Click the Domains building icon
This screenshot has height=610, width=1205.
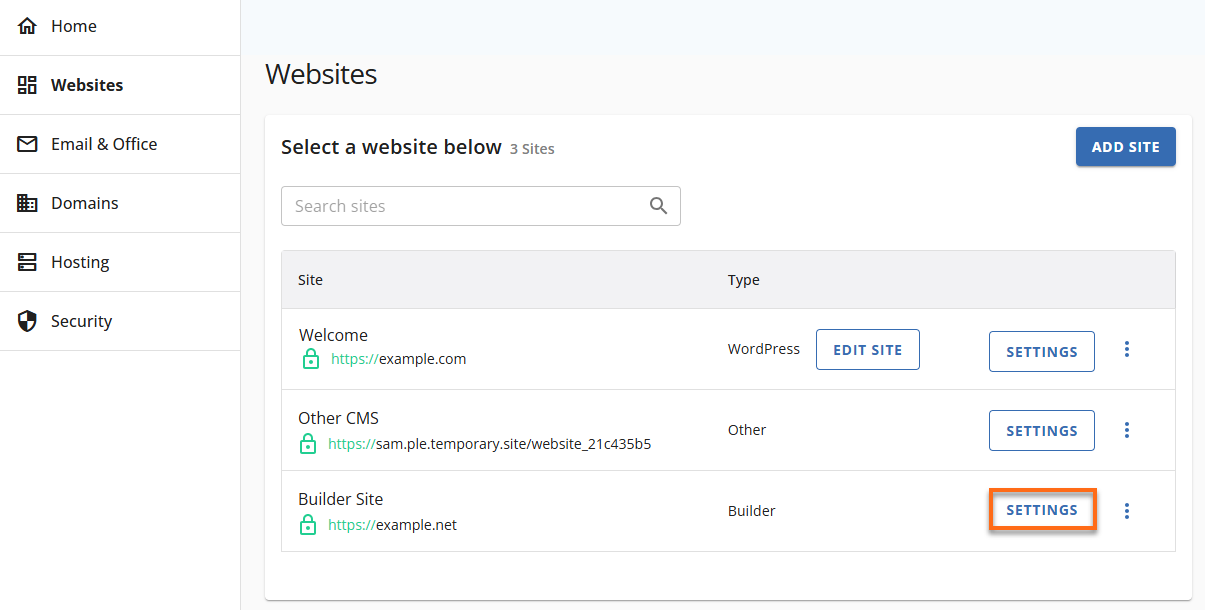[x=27, y=203]
